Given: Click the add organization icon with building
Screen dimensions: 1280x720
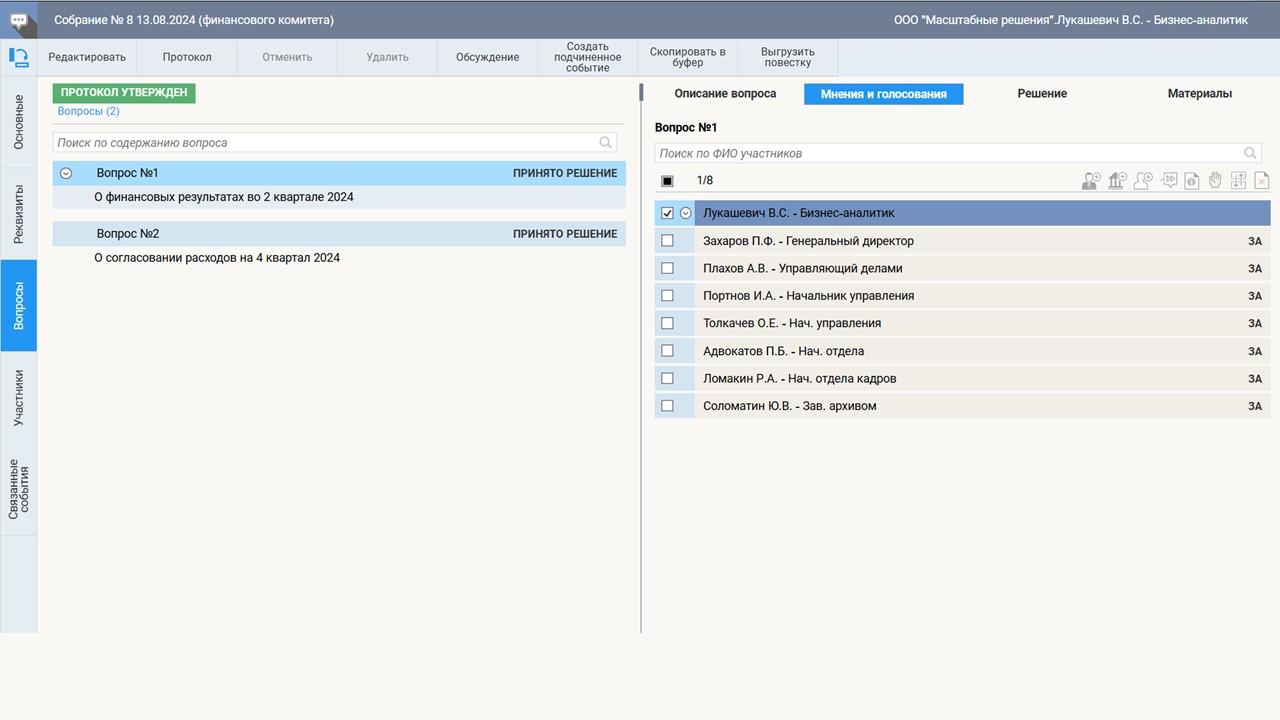Looking at the screenshot, I should (x=1117, y=181).
